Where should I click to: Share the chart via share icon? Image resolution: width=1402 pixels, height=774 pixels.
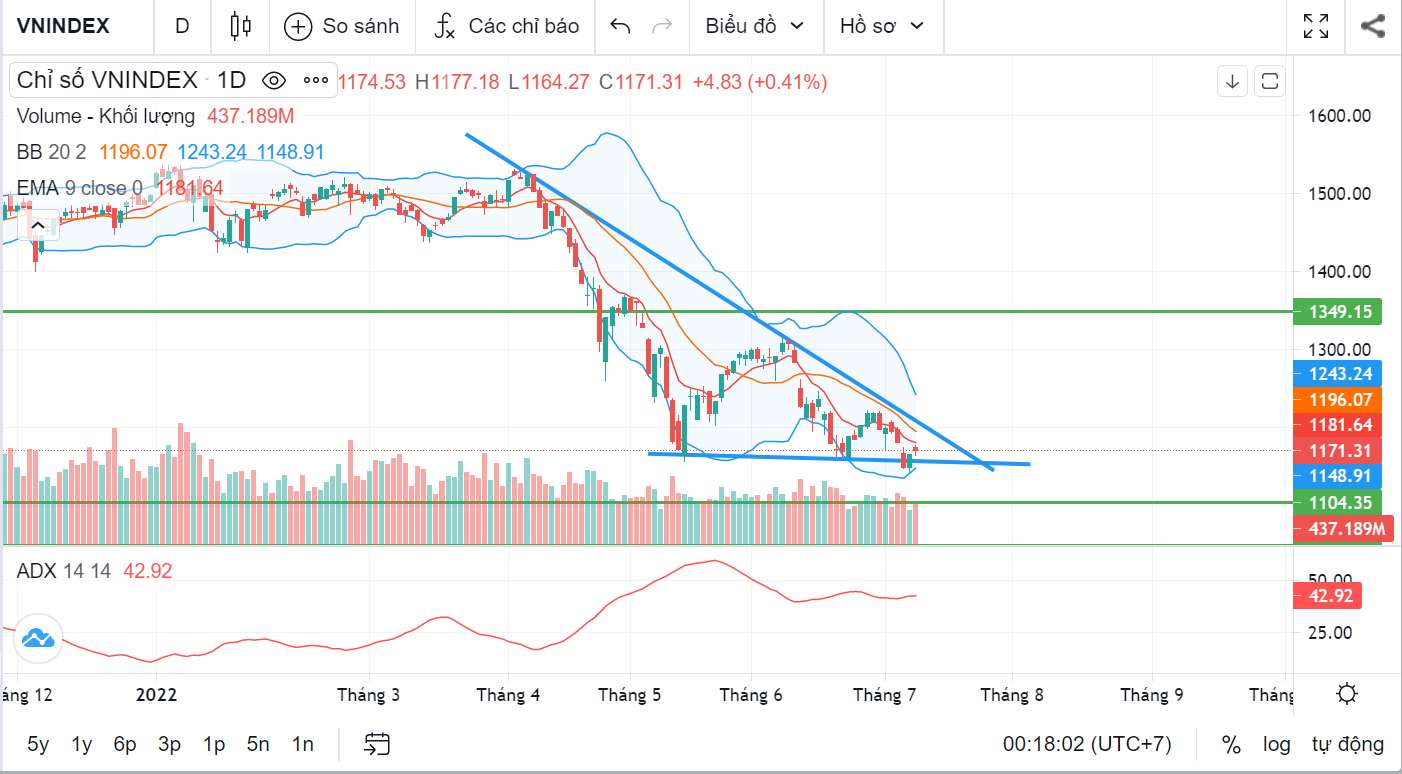(1373, 26)
